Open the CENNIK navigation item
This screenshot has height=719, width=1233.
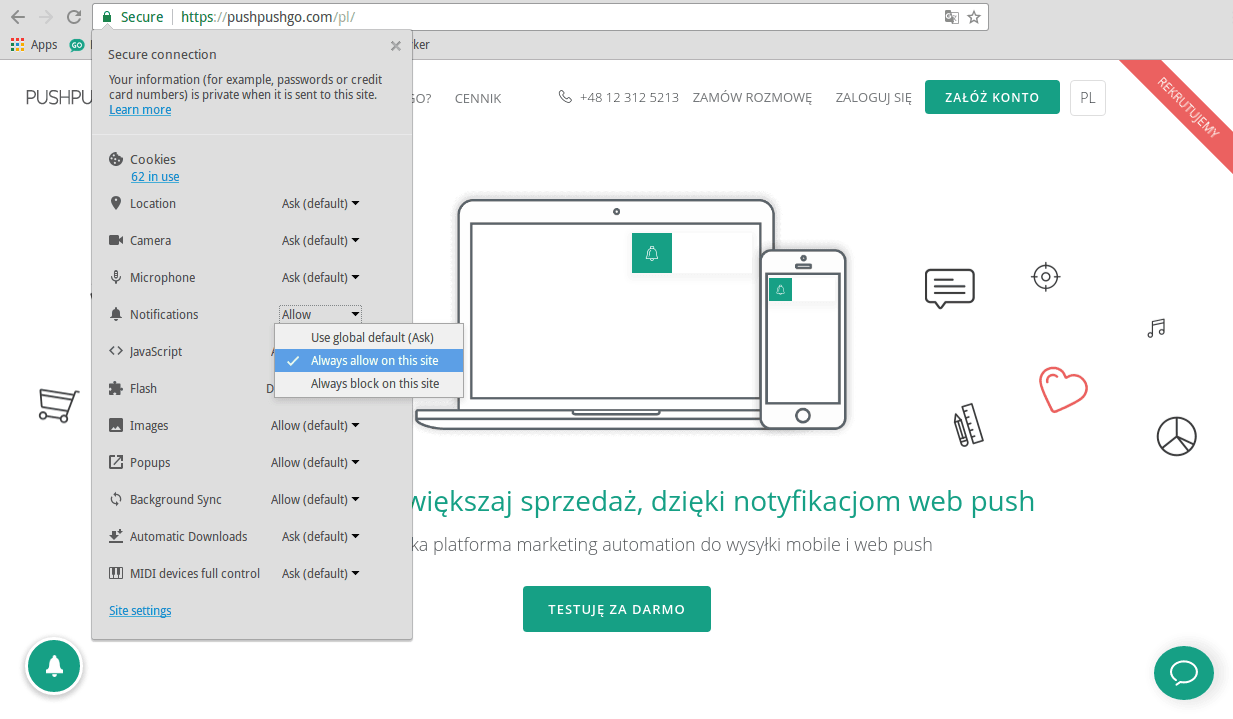[x=478, y=98]
